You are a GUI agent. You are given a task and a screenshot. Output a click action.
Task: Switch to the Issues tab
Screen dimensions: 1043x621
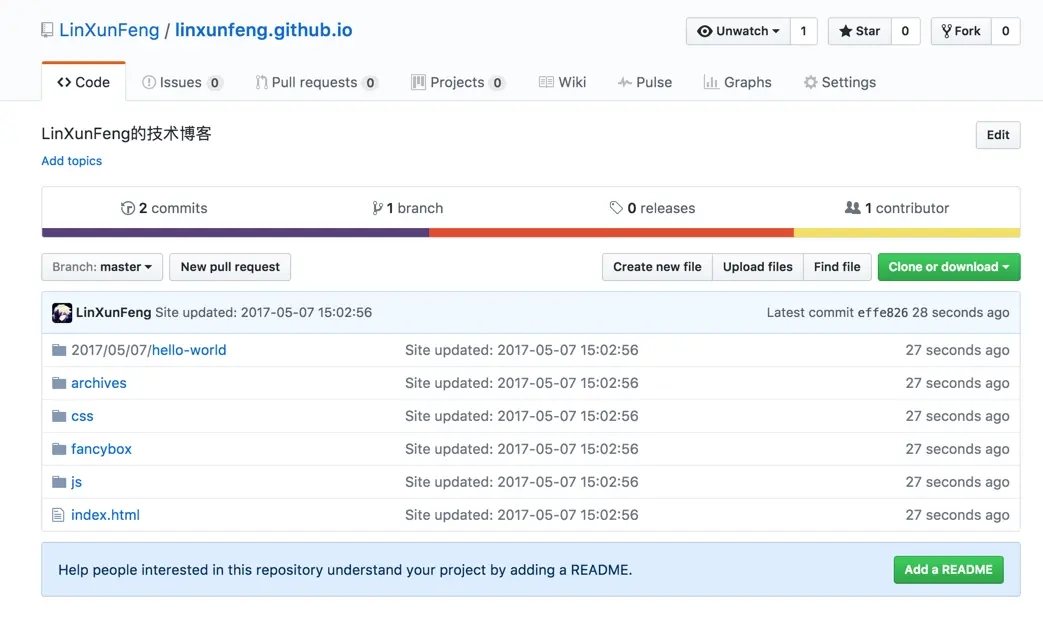(x=182, y=82)
